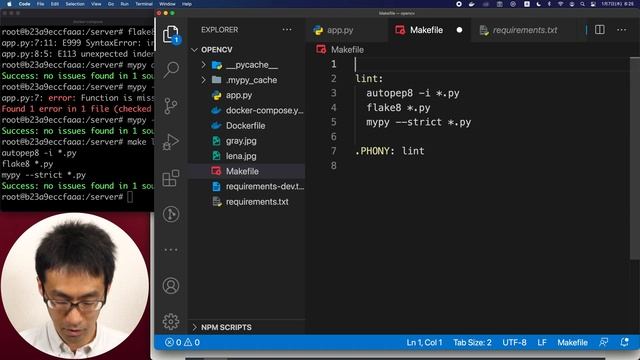
Task: Open the Selection menu
Action: click(x=75, y=4)
